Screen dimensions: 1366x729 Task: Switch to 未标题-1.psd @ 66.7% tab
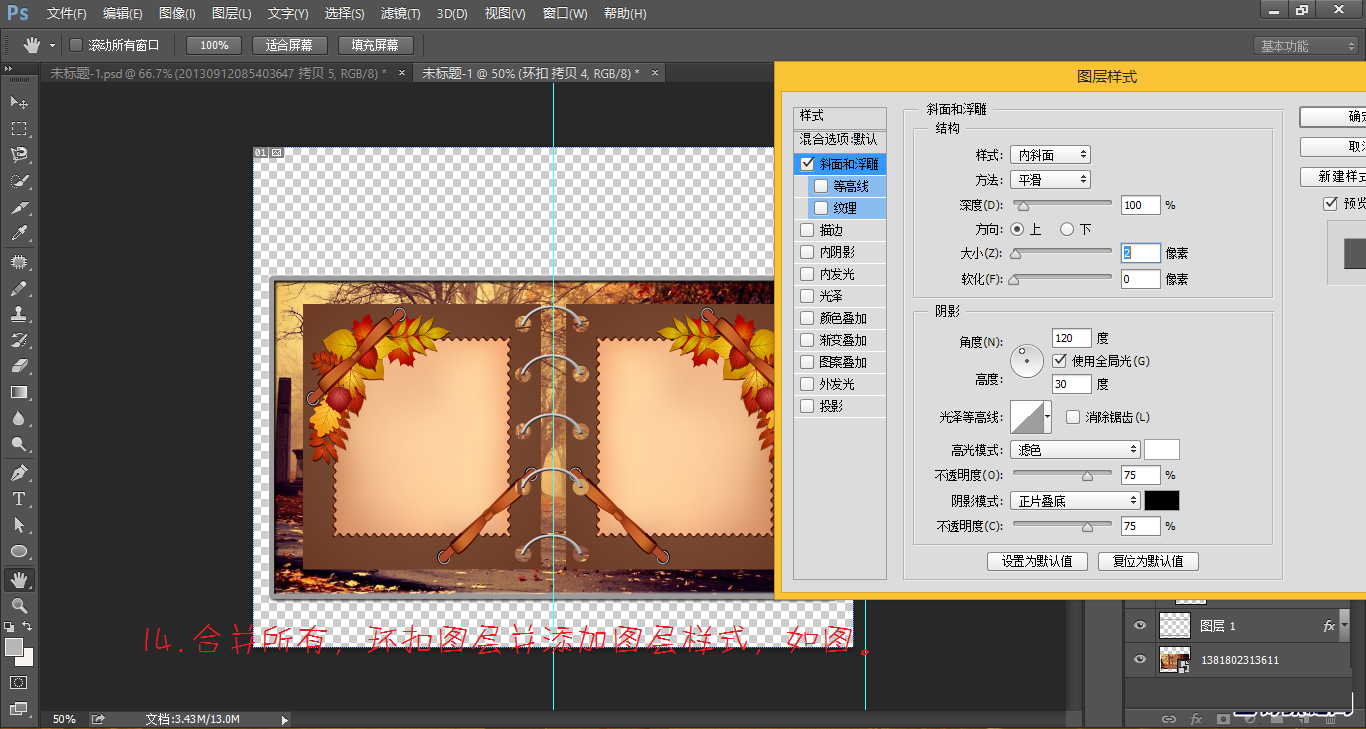point(218,73)
